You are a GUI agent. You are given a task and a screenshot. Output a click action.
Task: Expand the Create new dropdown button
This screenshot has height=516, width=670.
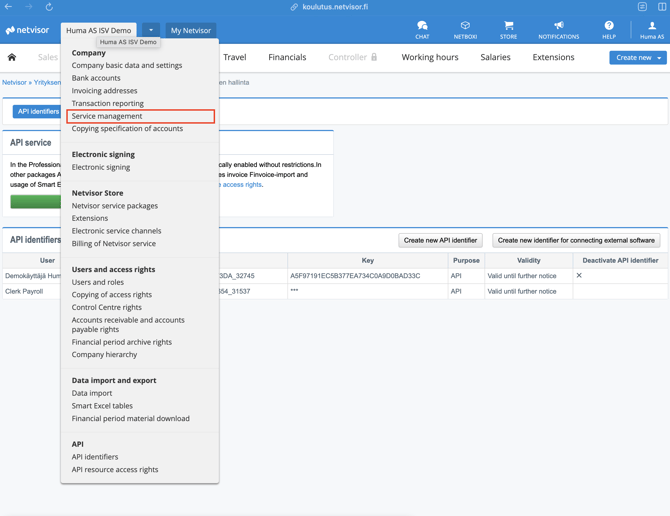[637, 58]
